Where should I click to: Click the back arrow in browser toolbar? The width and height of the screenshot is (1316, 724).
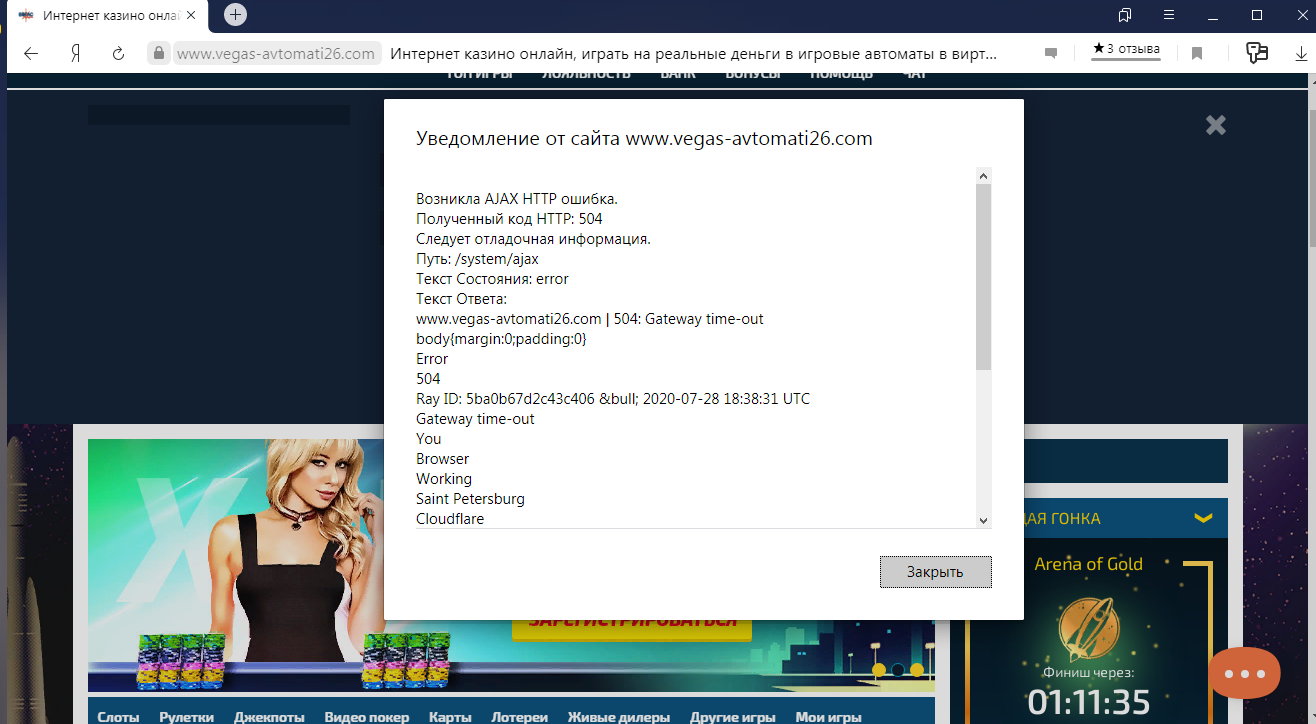[x=31, y=53]
